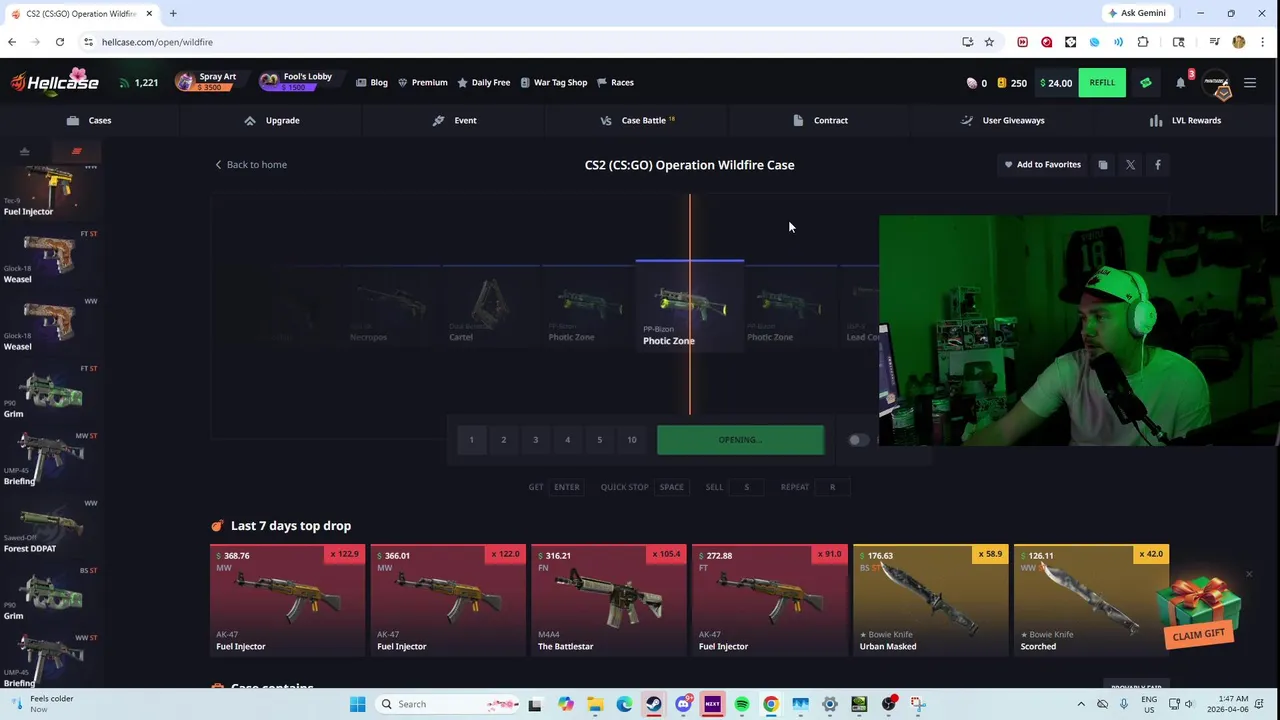Click the online users count 1,221

click(138, 82)
